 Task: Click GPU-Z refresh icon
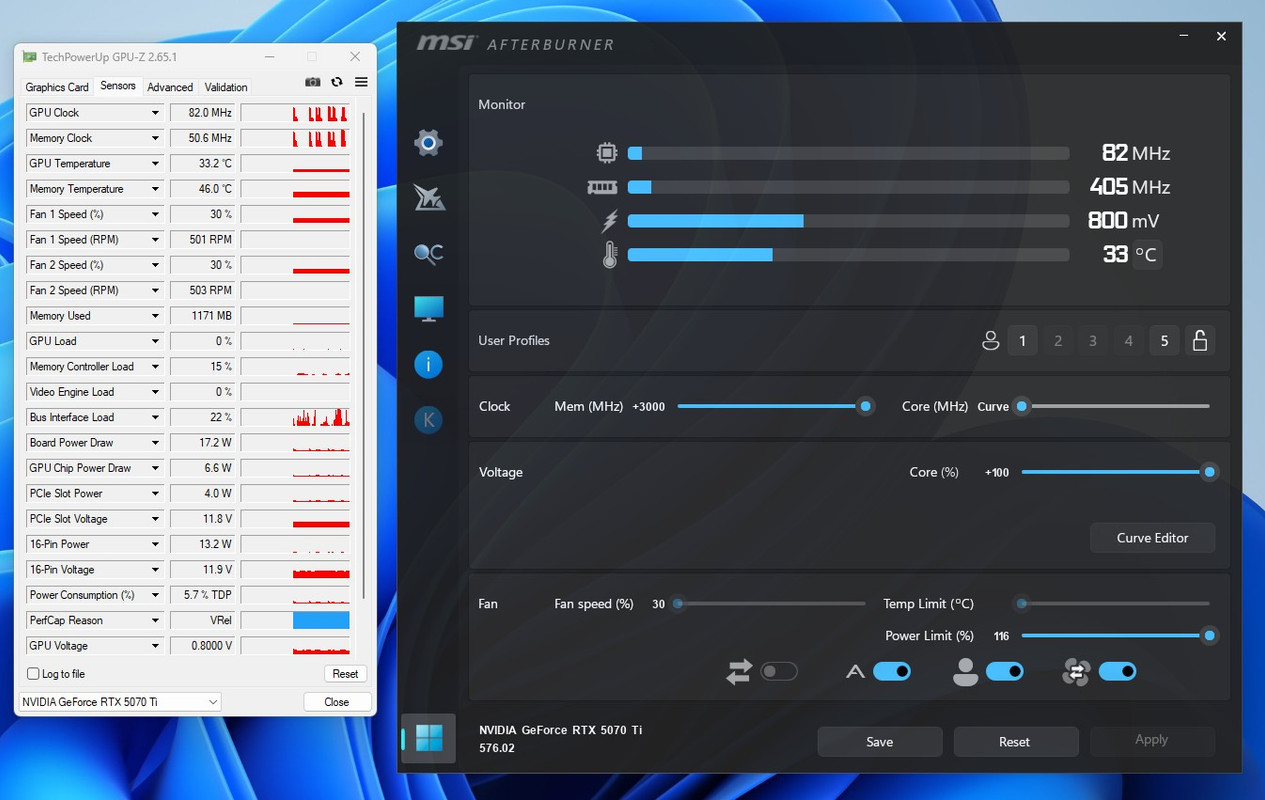pyautogui.click(x=337, y=83)
